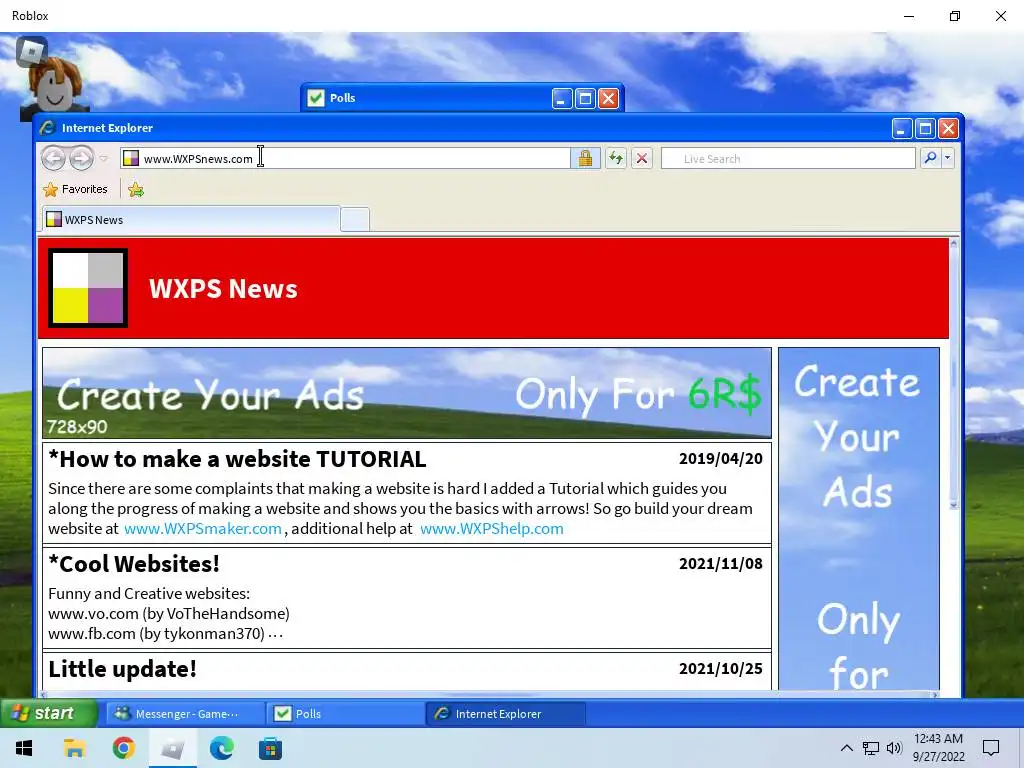Click the date 2021/11/08

point(720,564)
